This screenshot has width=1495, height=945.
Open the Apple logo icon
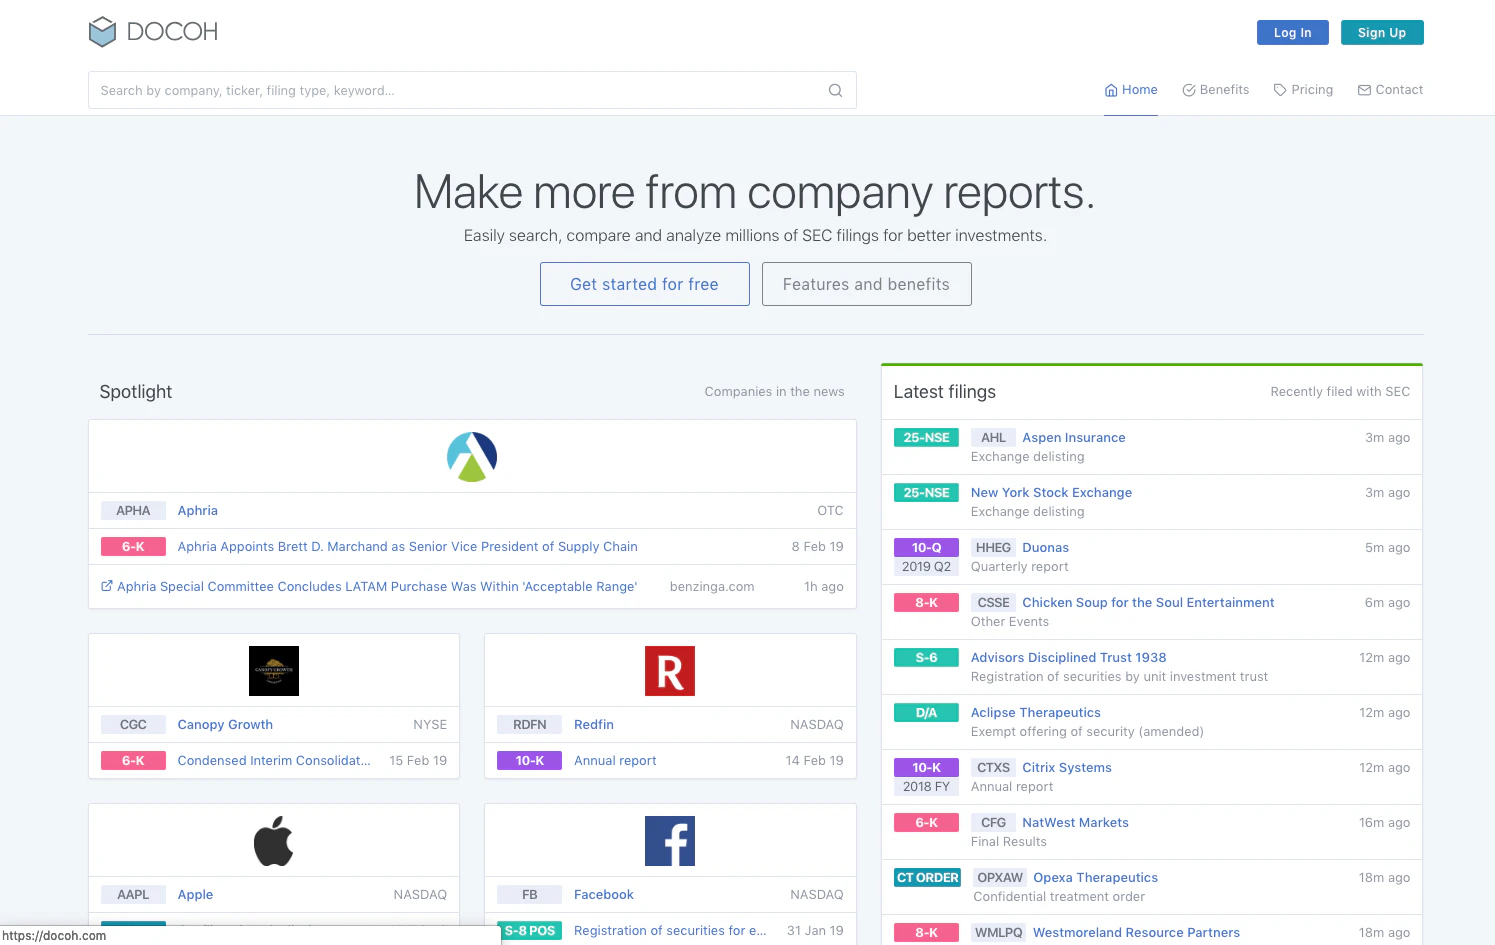click(x=274, y=841)
